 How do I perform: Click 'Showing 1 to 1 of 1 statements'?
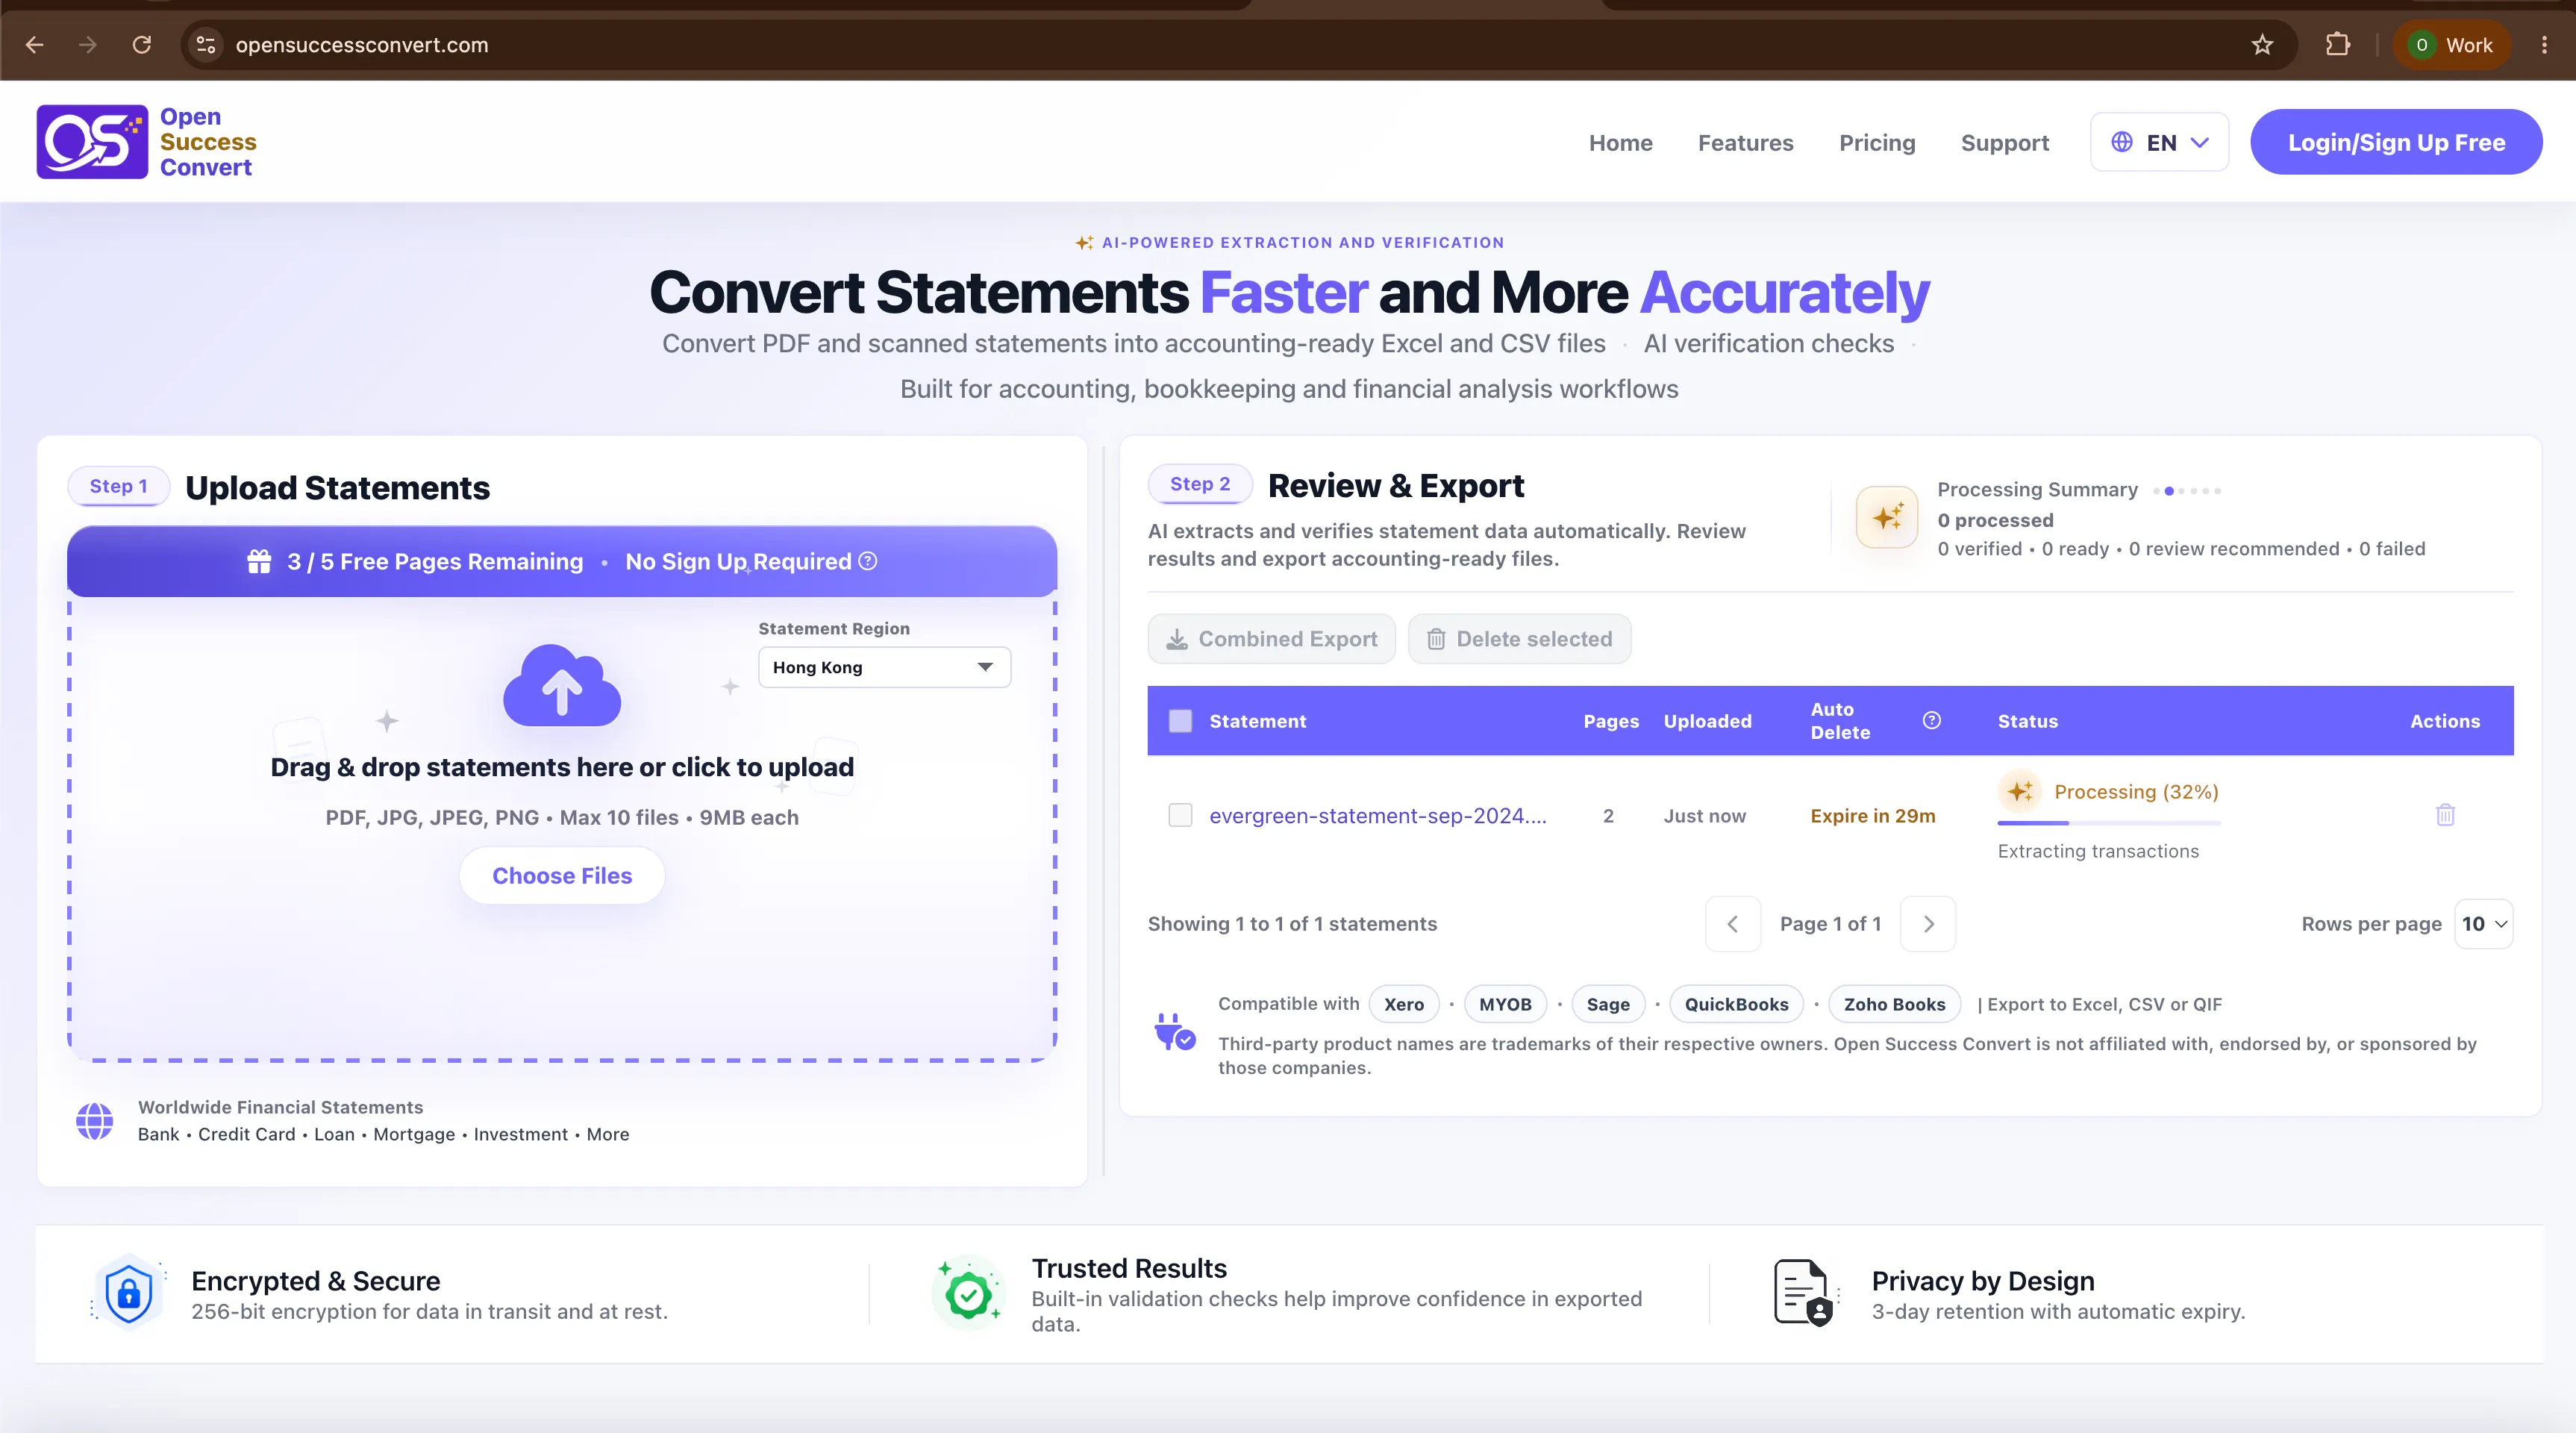[1291, 924]
